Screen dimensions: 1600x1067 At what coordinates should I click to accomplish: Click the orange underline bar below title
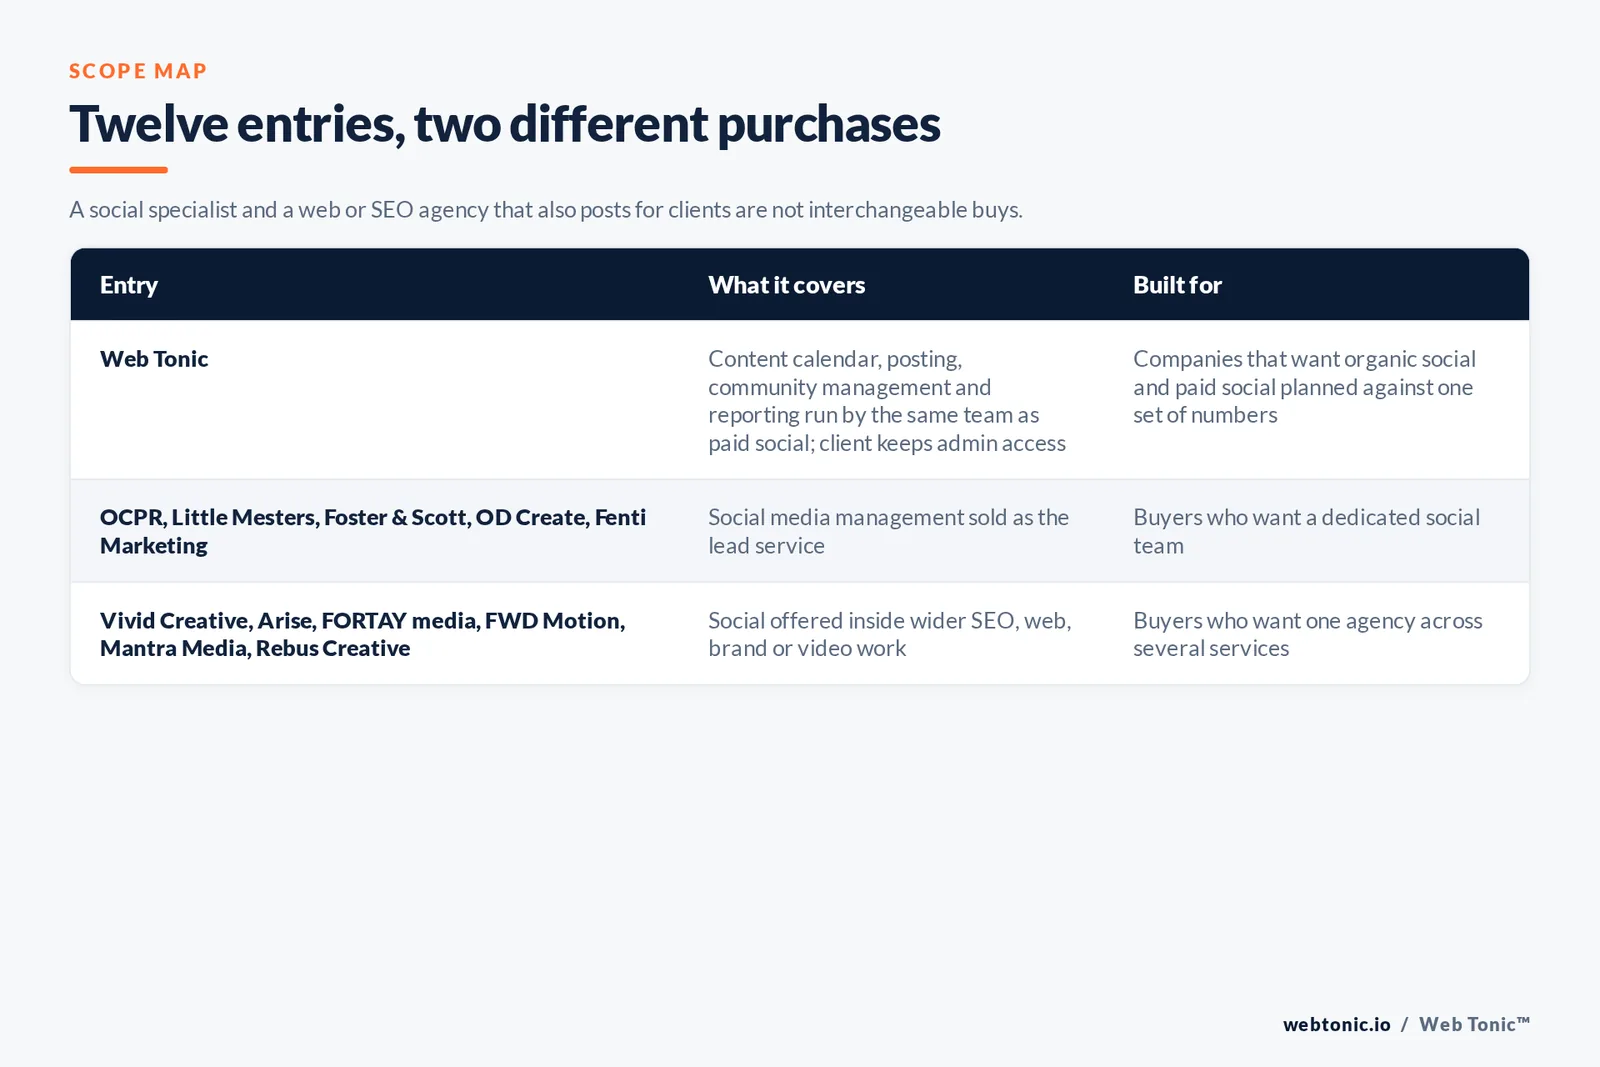click(x=118, y=170)
